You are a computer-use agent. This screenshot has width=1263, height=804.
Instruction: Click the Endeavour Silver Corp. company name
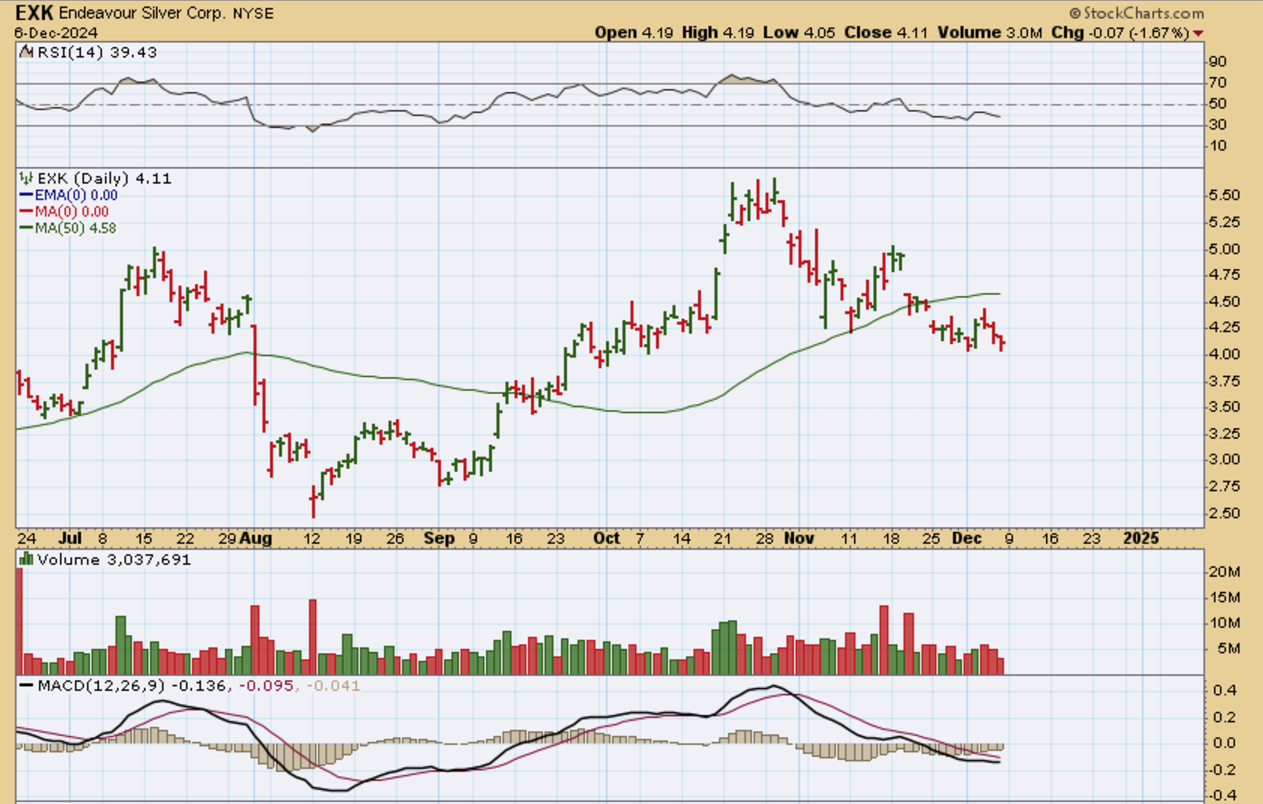143,14
